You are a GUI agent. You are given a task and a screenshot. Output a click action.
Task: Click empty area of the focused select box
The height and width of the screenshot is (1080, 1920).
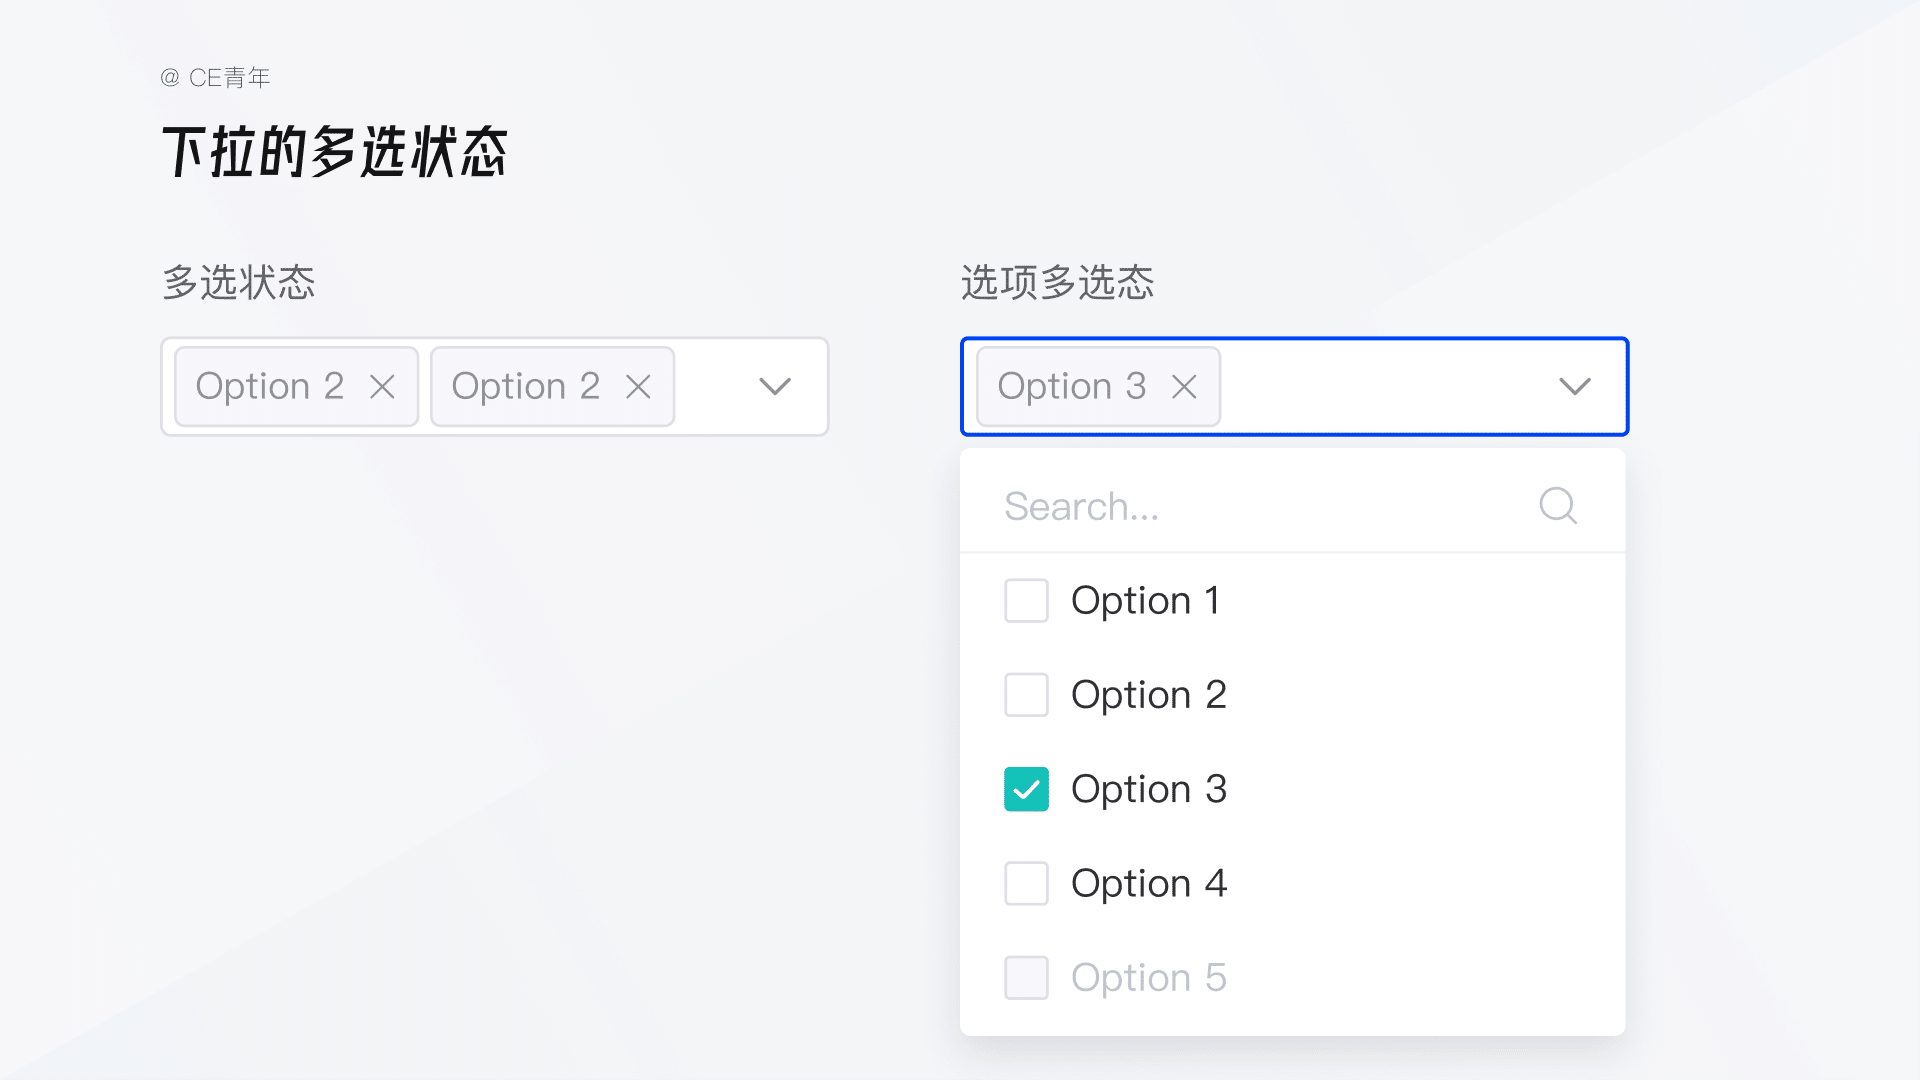[1380, 387]
